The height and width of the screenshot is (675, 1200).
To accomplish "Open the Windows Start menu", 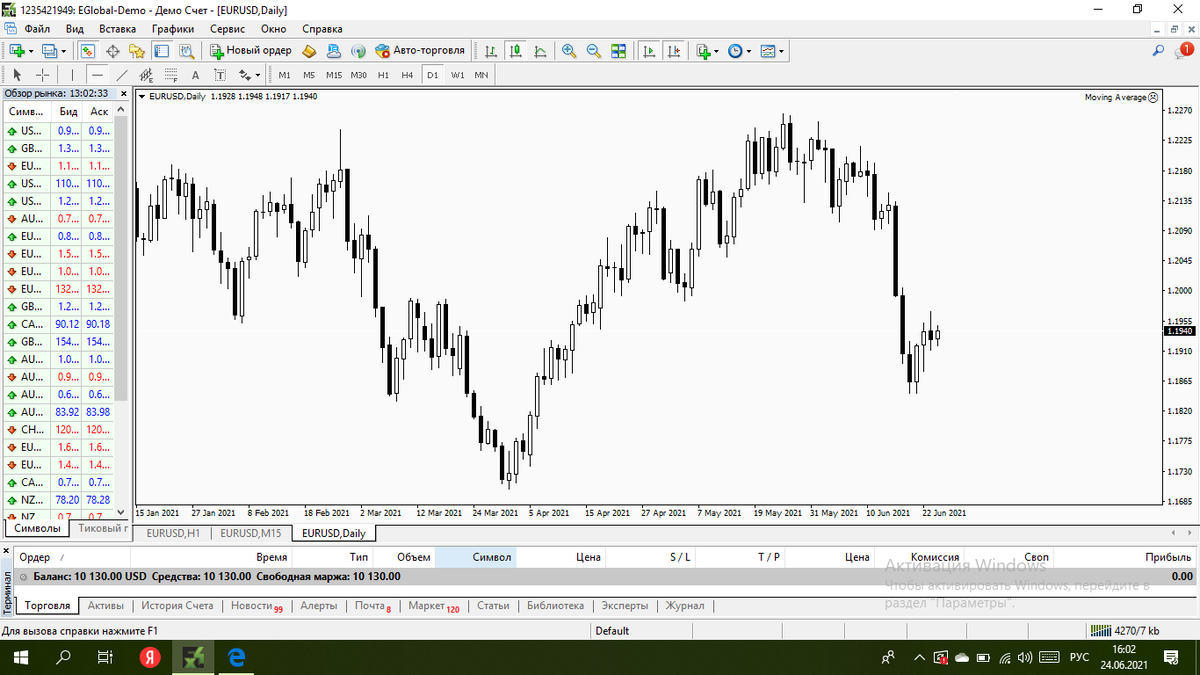I will [20, 657].
